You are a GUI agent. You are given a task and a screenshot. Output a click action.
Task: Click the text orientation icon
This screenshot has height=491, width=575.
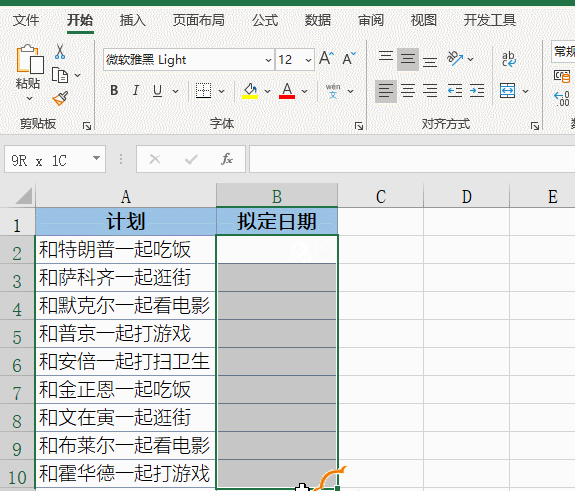pyautogui.click(x=455, y=59)
